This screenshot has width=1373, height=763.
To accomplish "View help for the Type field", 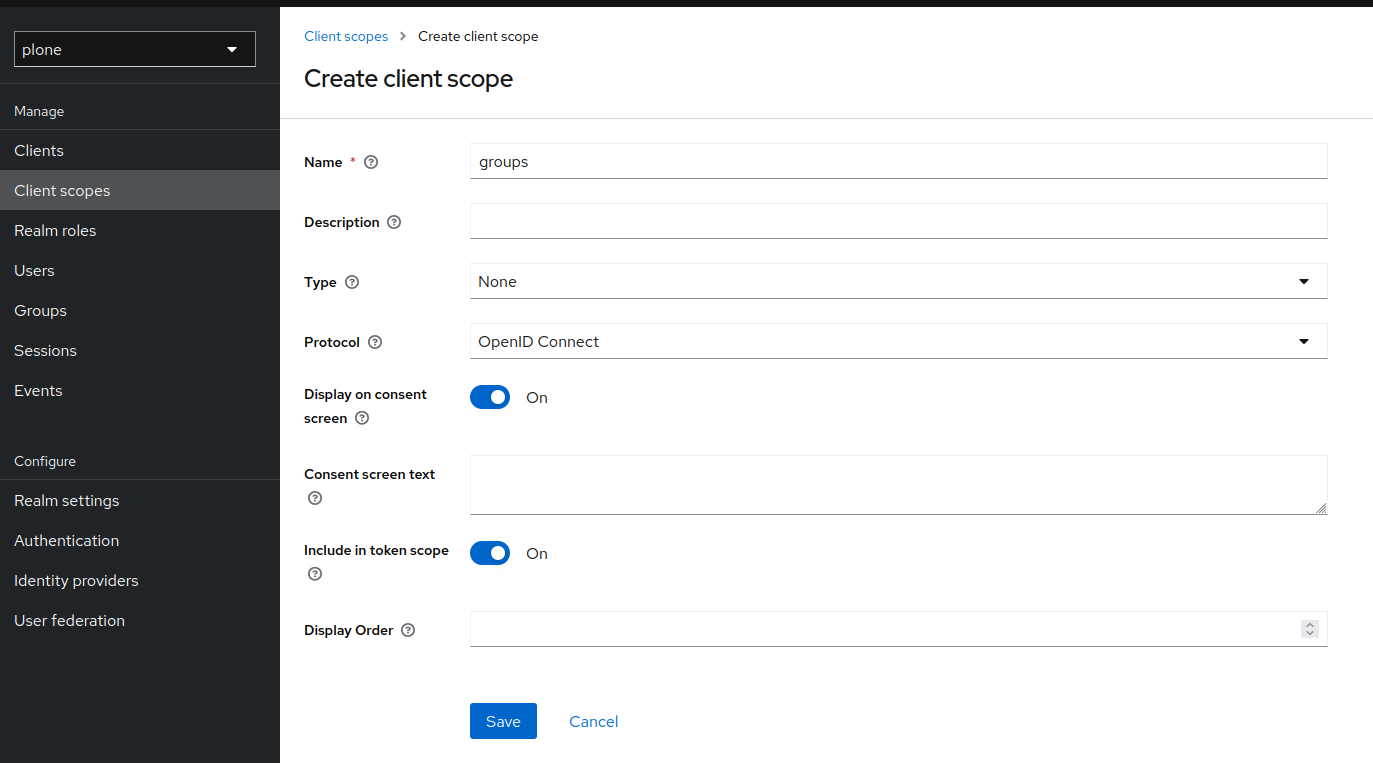I will click(352, 281).
